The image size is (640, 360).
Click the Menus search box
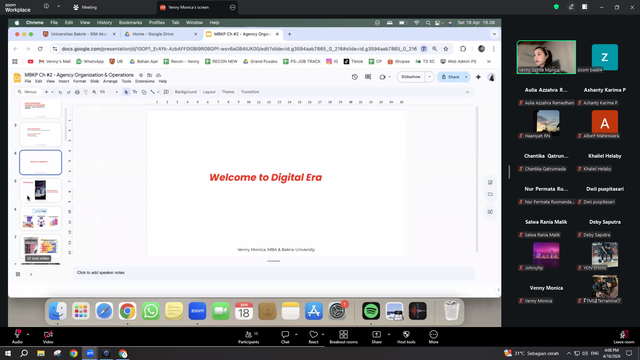28,92
